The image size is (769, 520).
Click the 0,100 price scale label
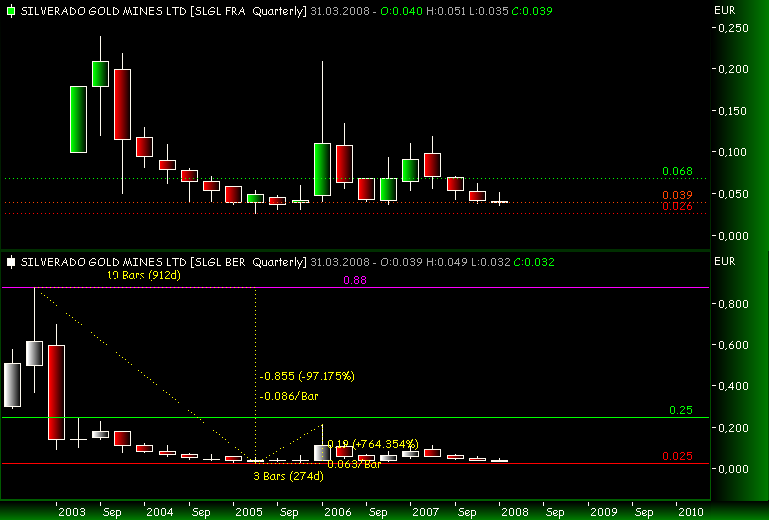tap(733, 152)
